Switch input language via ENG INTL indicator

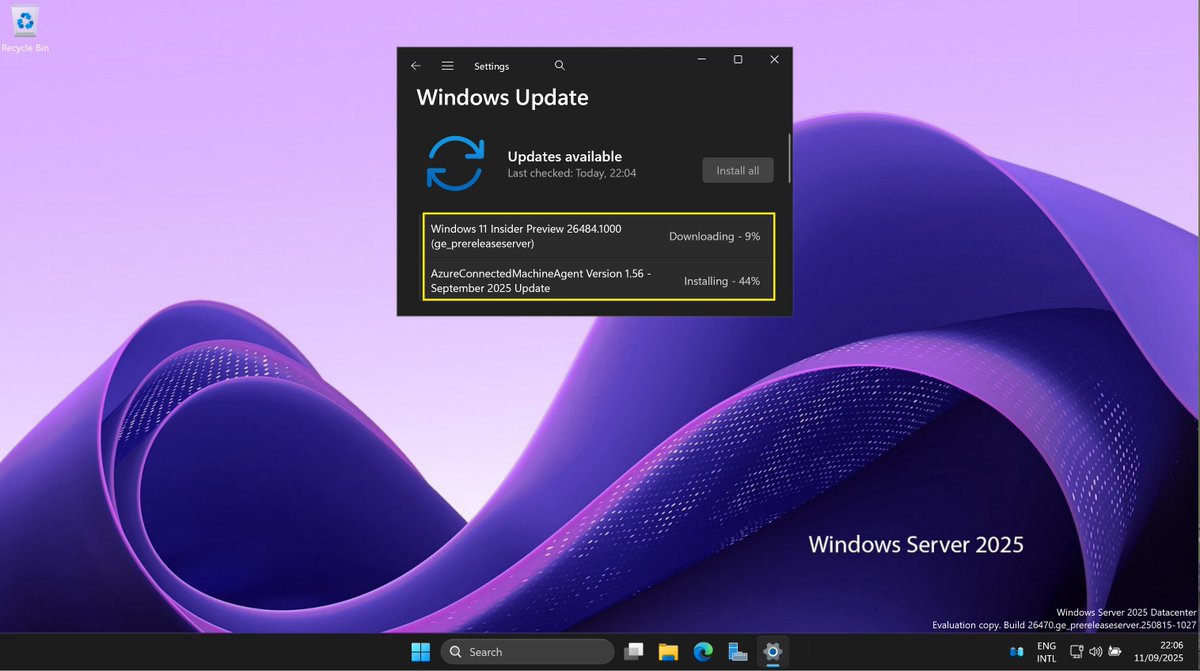point(1045,651)
